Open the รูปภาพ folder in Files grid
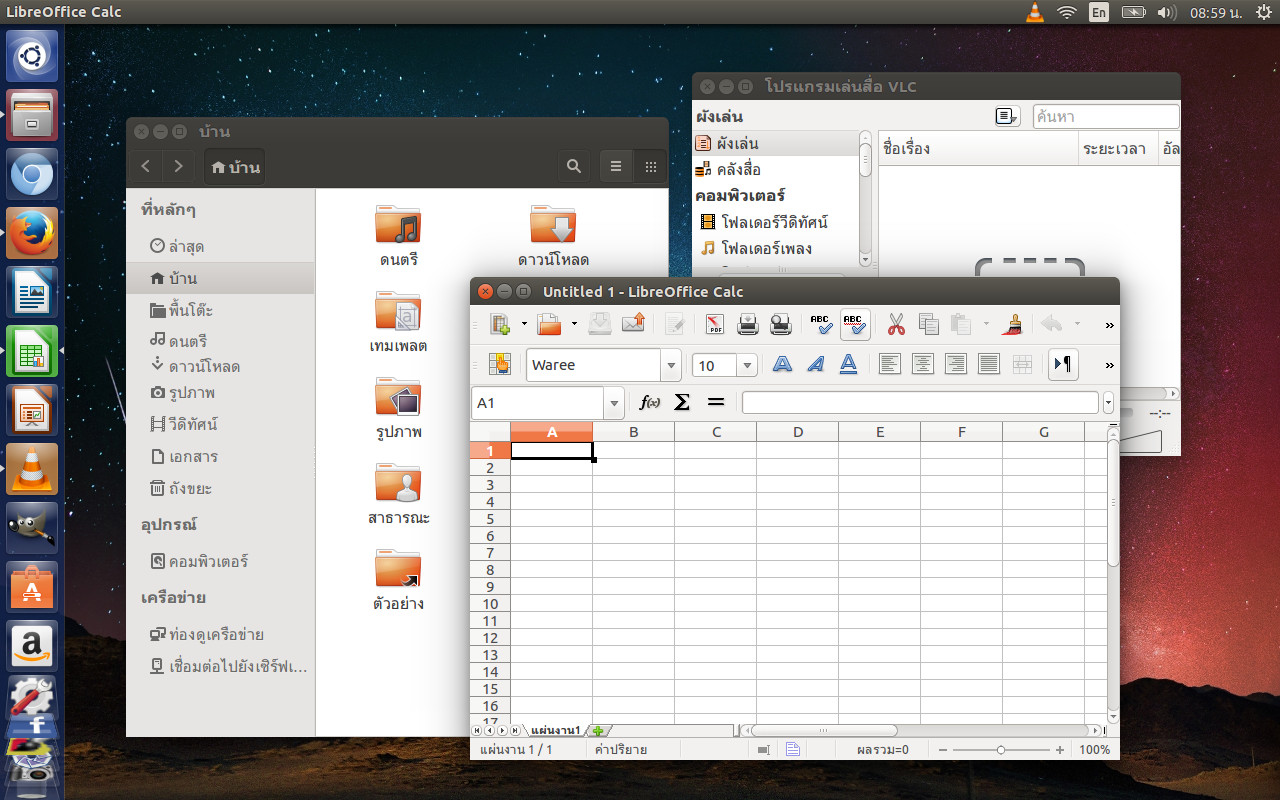The image size is (1280, 800). (x=398, y=397)
